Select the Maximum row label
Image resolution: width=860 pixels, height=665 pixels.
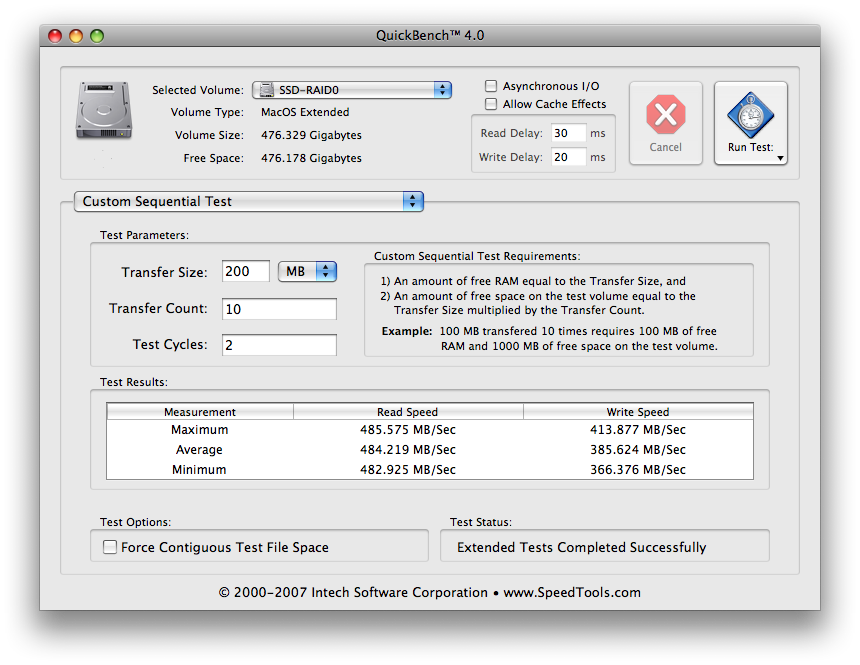click(200, 430)
